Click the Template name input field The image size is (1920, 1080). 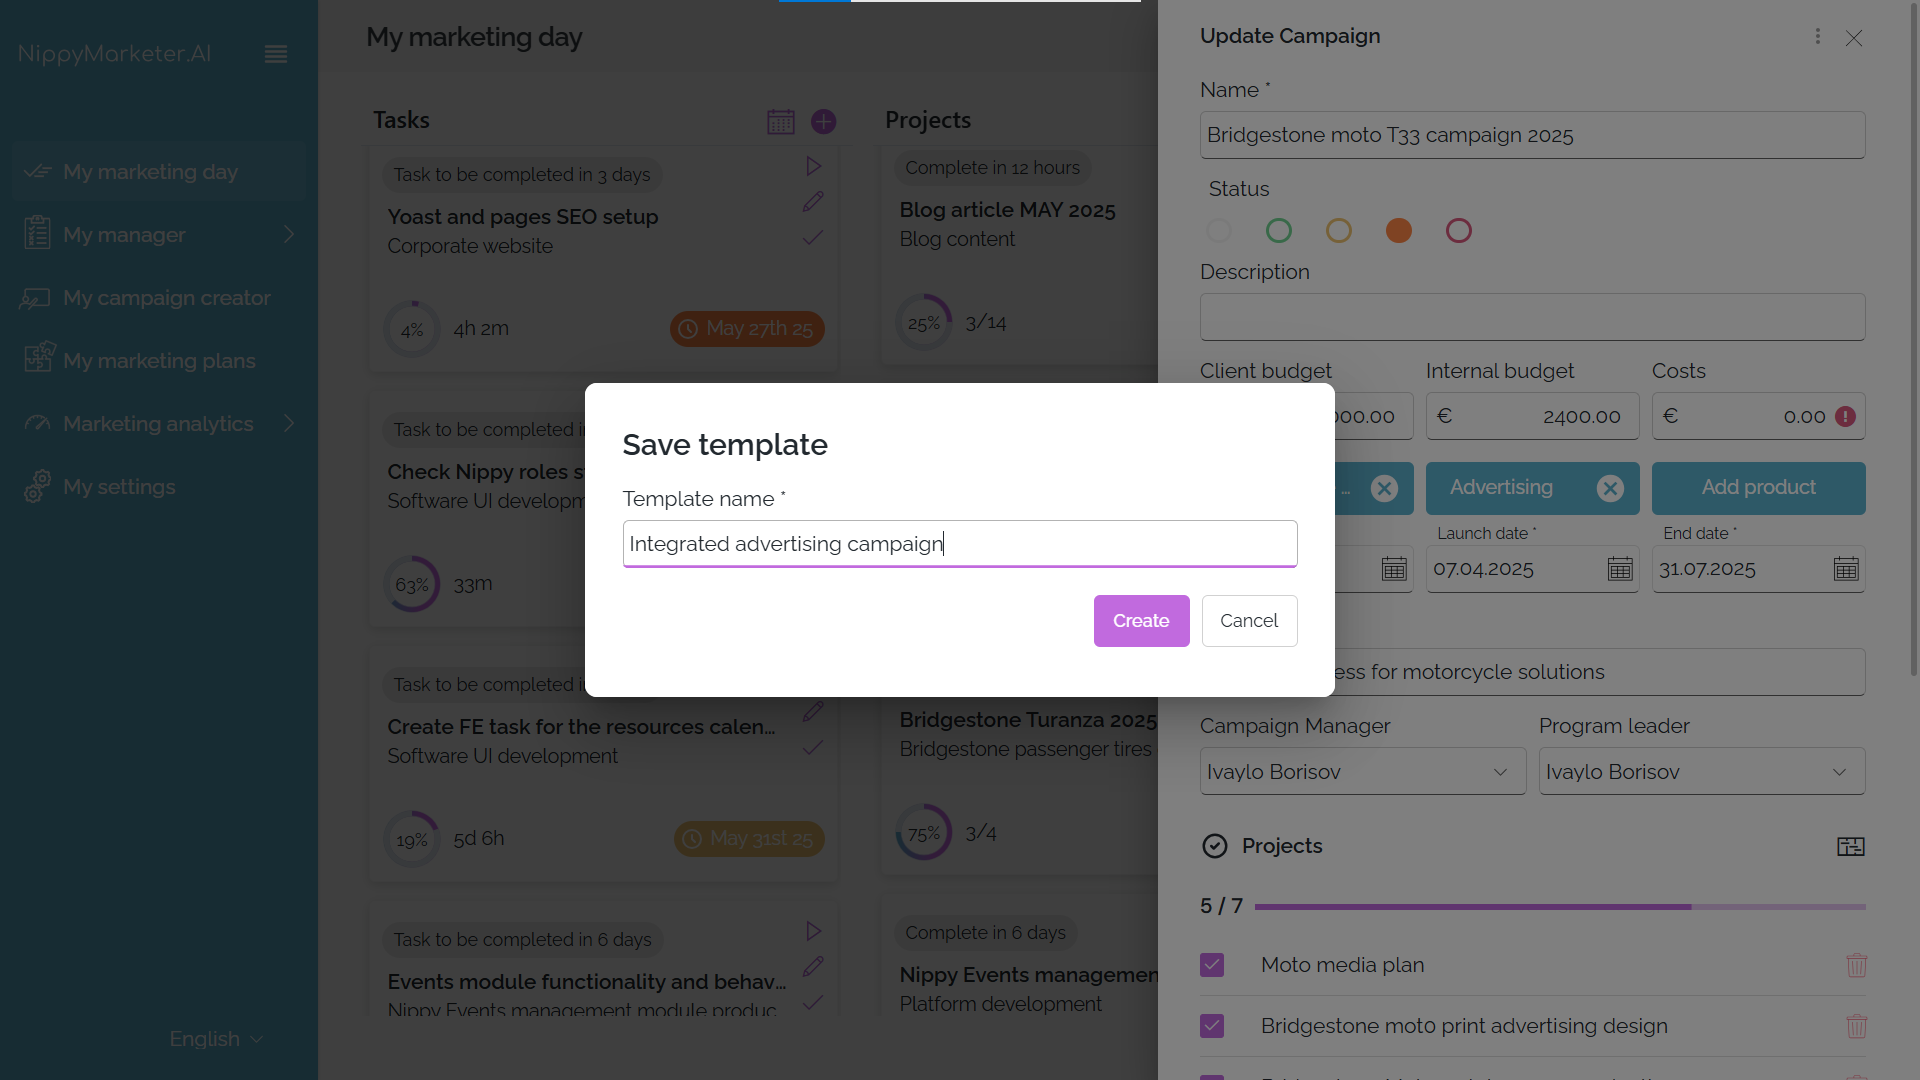pyautogui.click(x=959, y=543)
